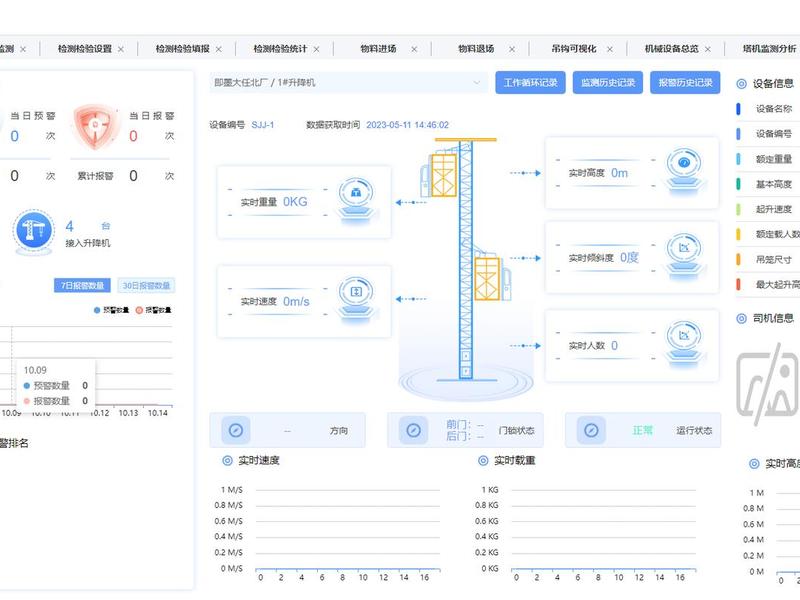
Task: Open the 塔机监测分析 tab
Action: [x=769, y=49]
